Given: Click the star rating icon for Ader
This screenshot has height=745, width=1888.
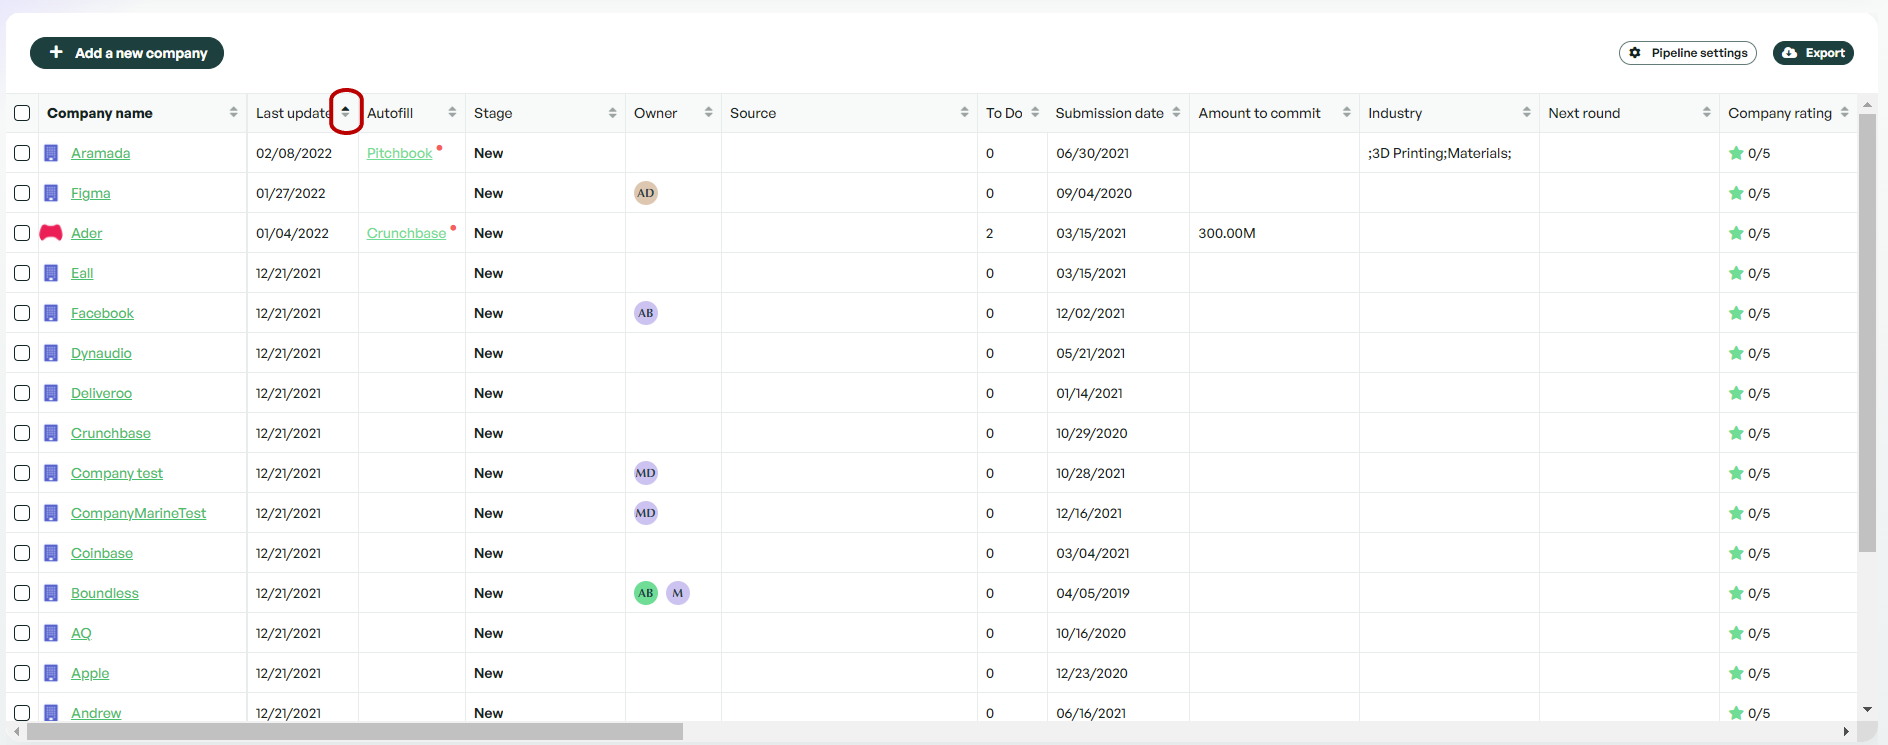Looking at the screenshot, I should [x=1736, y=233].
